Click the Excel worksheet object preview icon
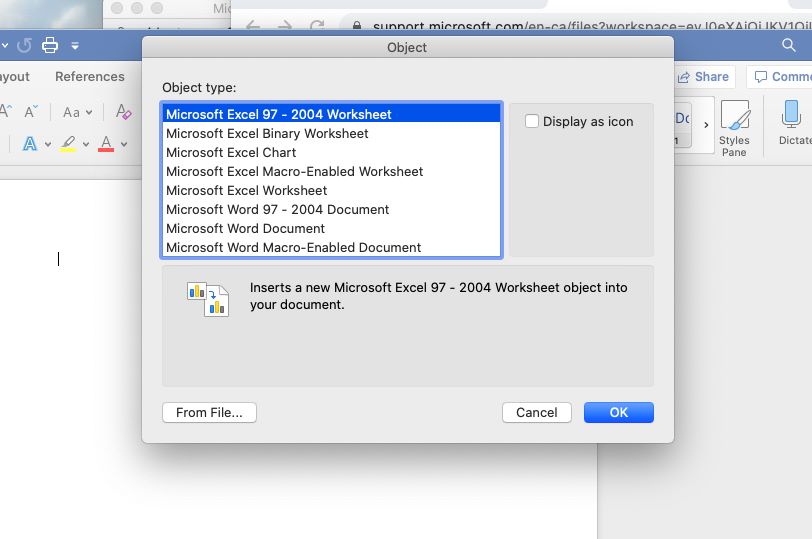This screenshot has height=539, width=812. 208,299
